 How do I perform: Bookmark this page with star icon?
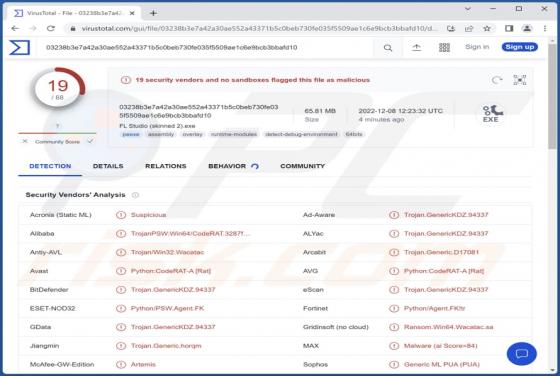(x=486, y=29)
